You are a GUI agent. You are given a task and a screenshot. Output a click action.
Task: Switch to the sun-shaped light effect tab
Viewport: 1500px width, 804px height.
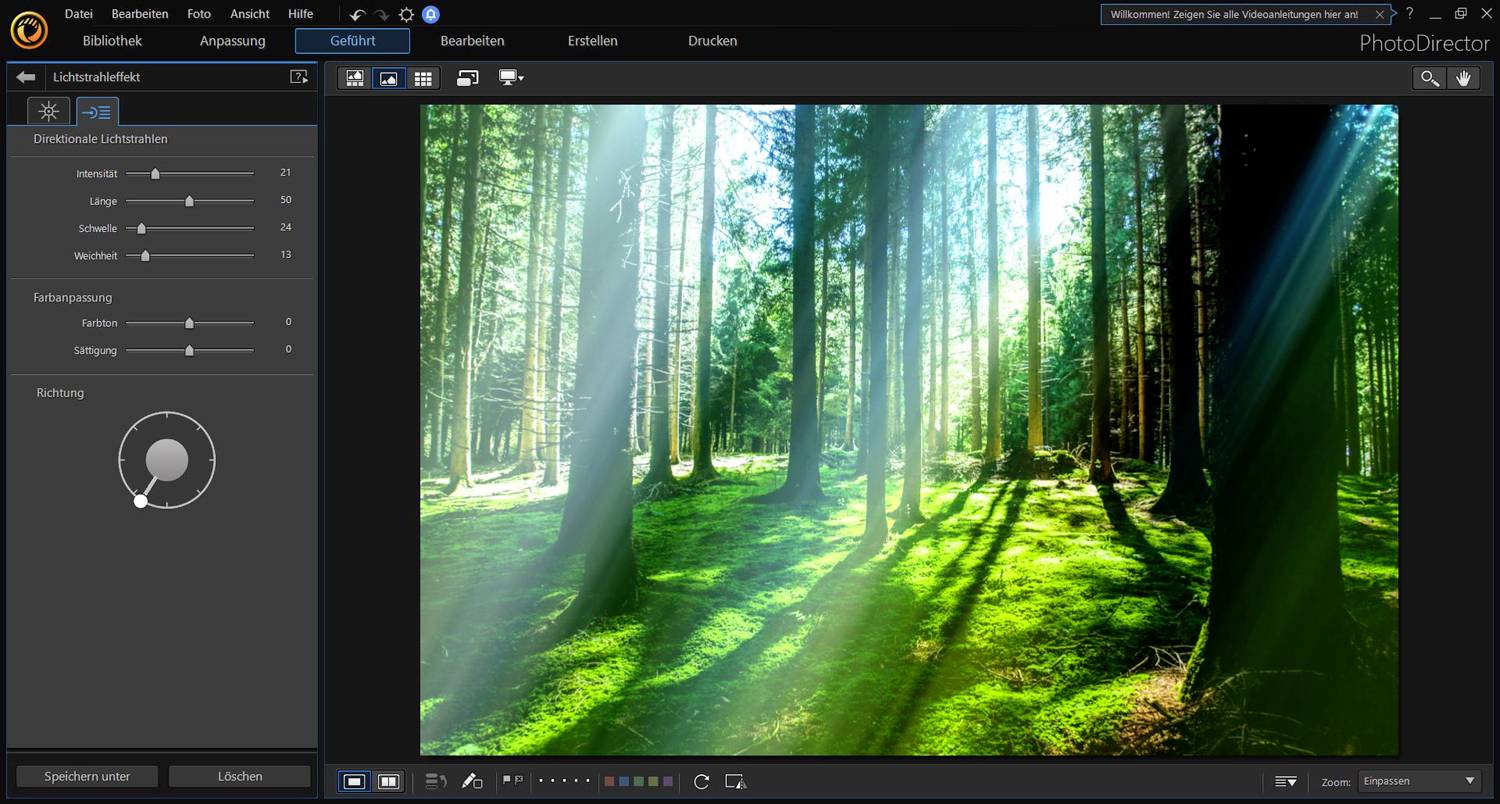click(x=48, y=111)
